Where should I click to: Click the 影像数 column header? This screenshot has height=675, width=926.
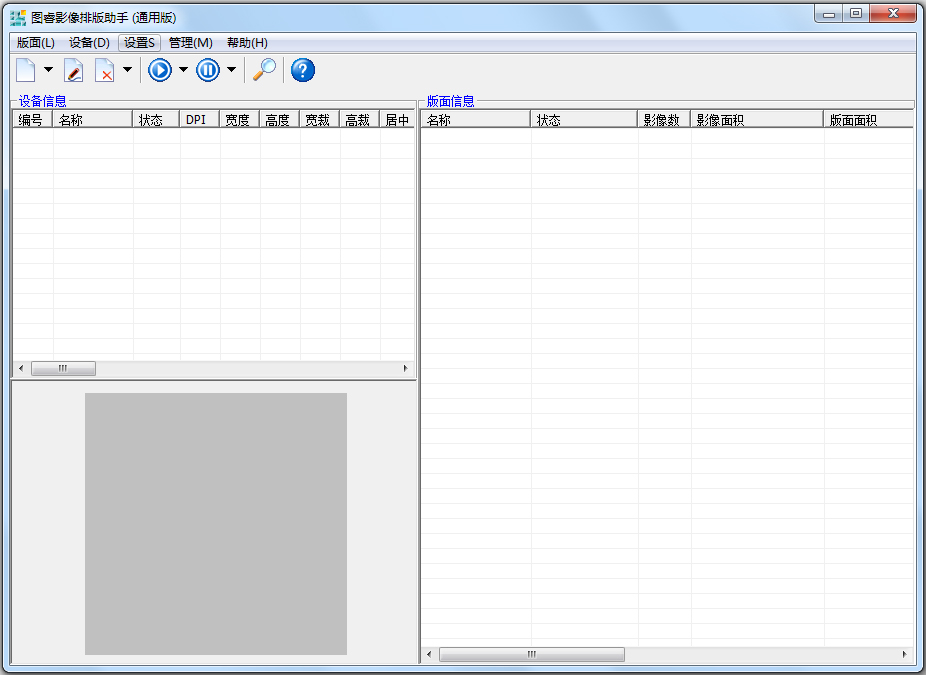(x=664, y=120)
